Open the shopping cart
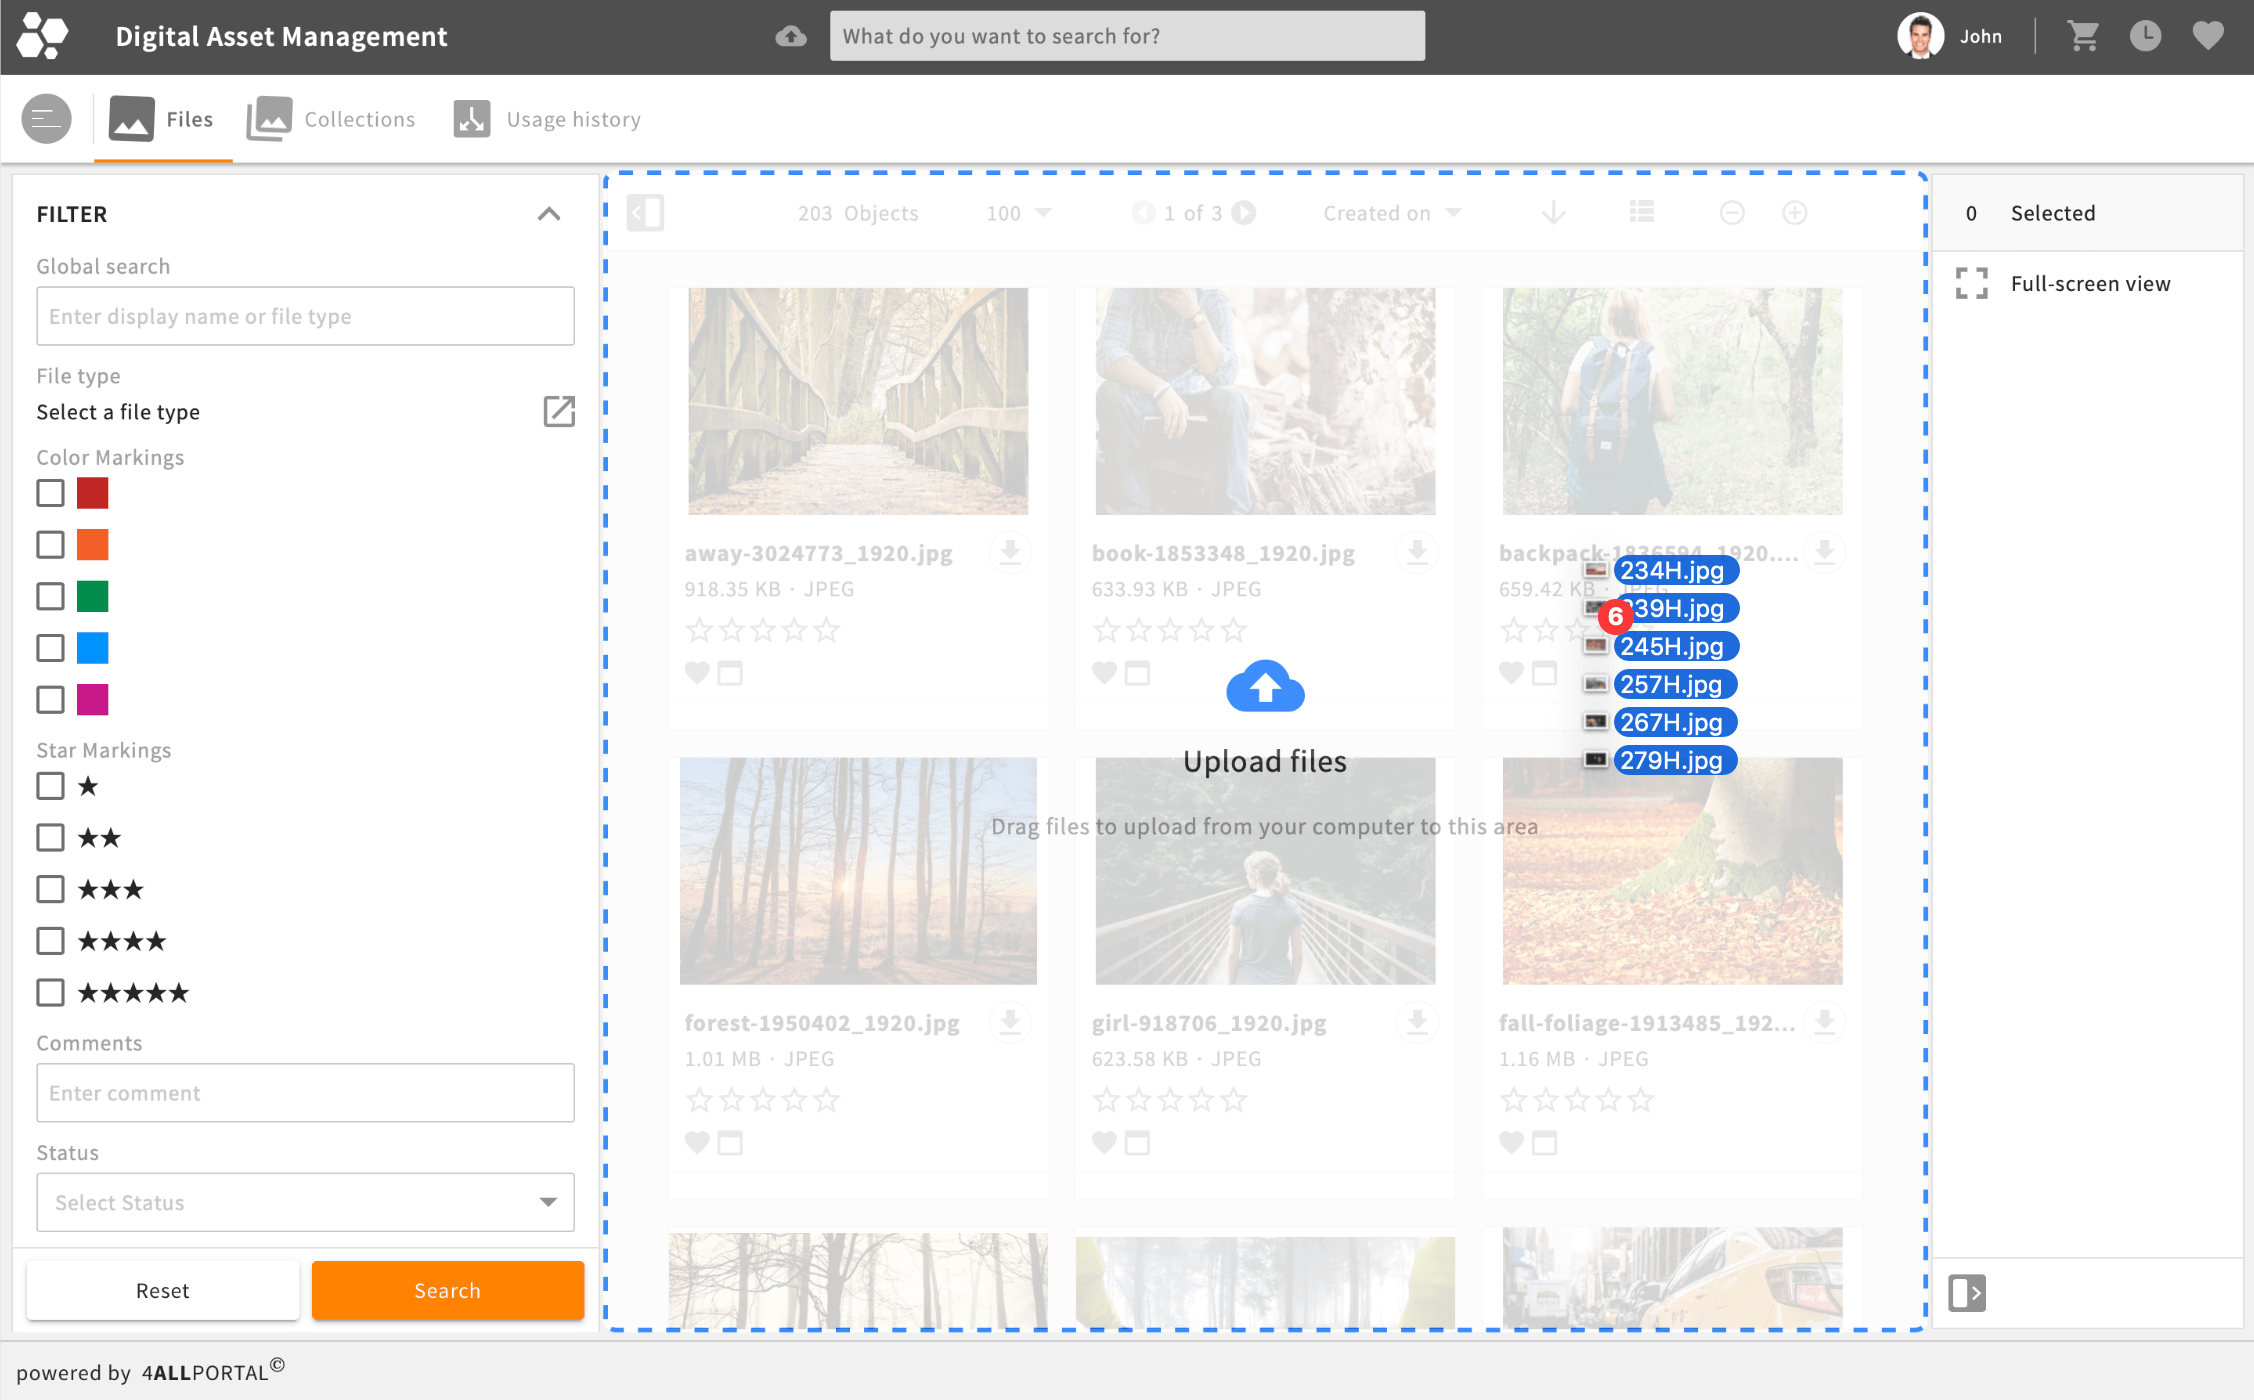2254x1400 pixels. click(x=2083, y=36)
